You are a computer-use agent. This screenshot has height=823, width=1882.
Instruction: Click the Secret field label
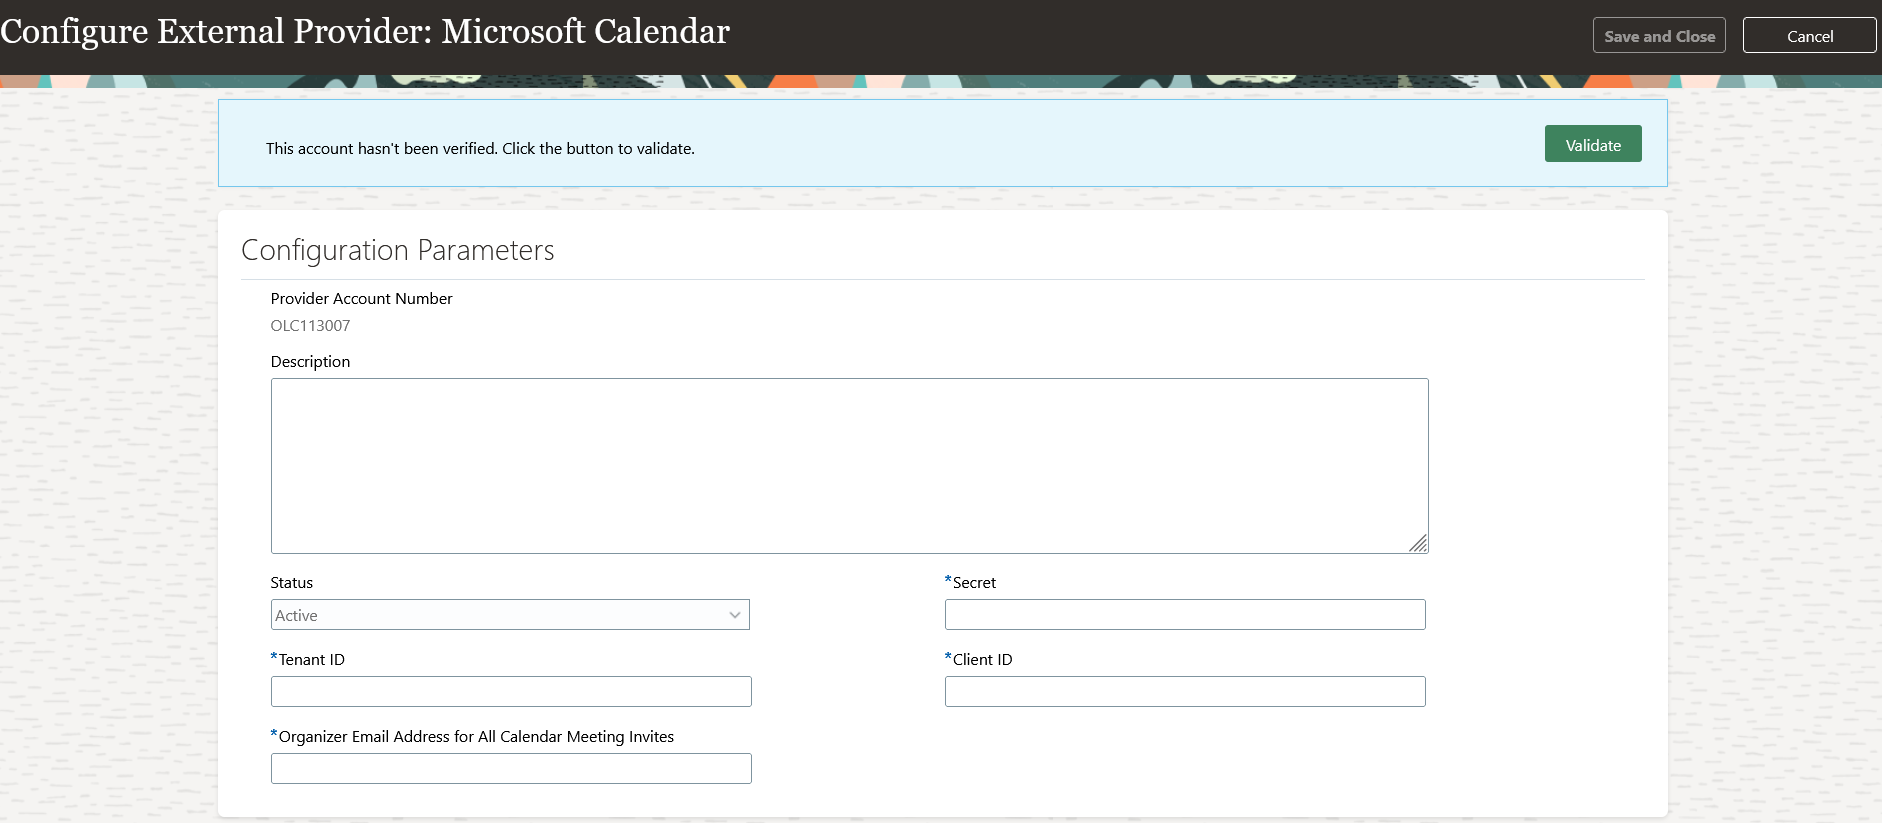(974, 583)
